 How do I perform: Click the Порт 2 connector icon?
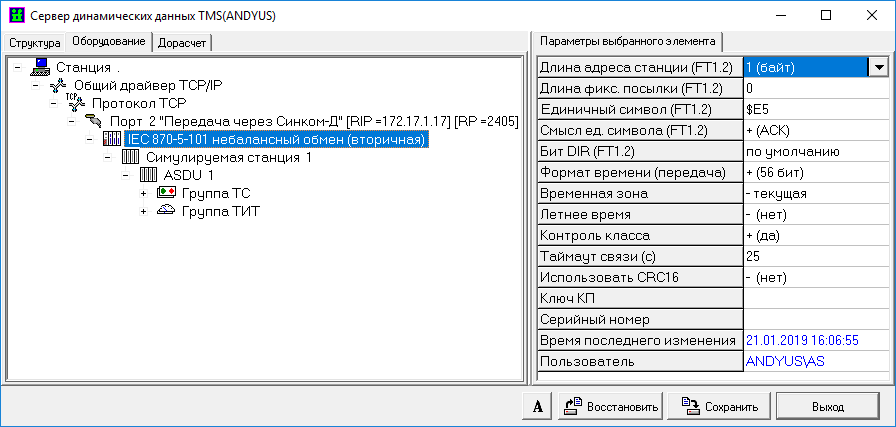tap(93, 121)
